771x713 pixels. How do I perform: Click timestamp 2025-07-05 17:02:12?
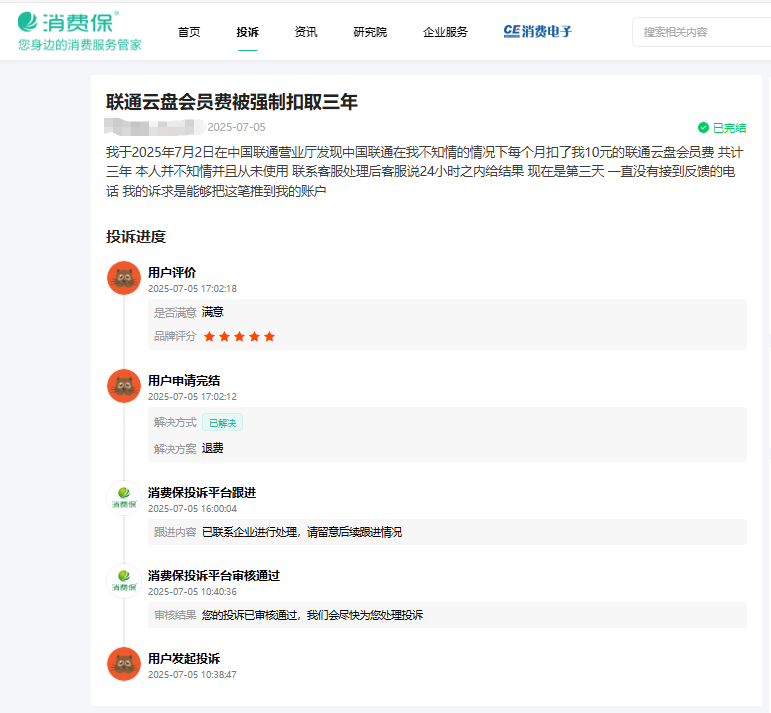(192, 397)
